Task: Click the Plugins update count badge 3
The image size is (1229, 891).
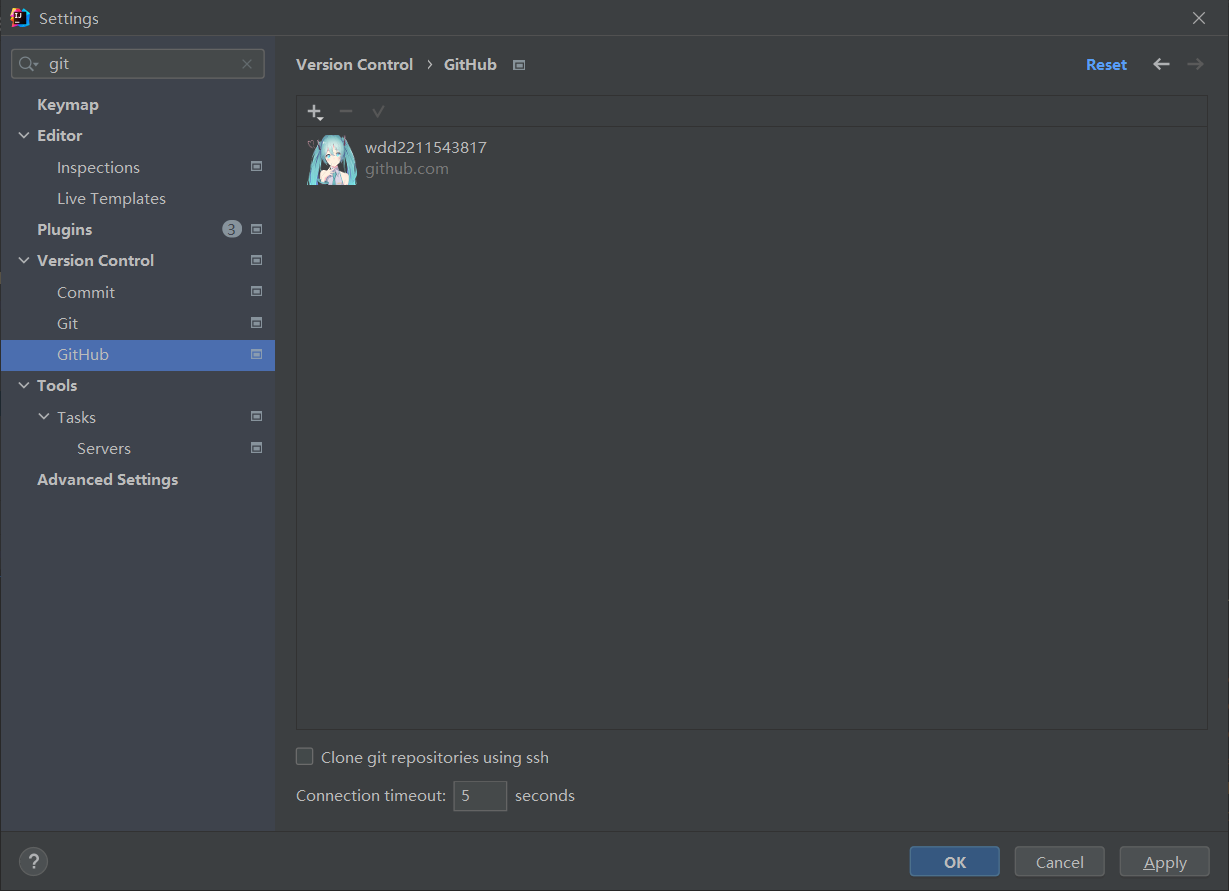Action: tap(232, 229)
